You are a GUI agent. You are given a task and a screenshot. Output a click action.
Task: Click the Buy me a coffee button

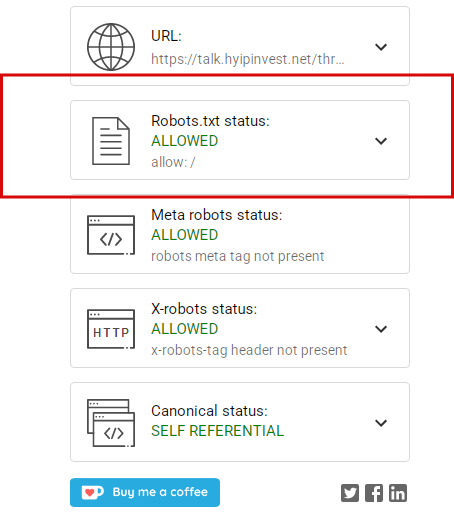[145, 492]
